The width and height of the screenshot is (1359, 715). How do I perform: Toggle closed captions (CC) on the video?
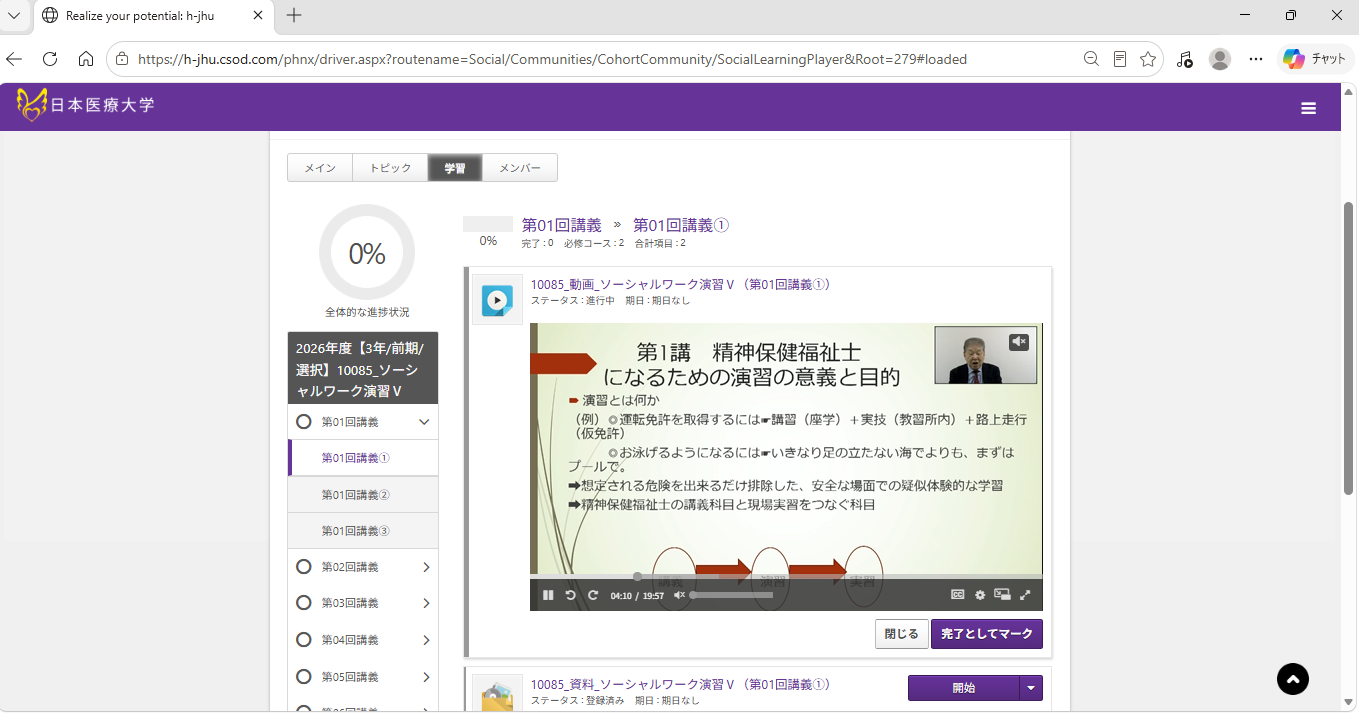(x=957, y=595)
